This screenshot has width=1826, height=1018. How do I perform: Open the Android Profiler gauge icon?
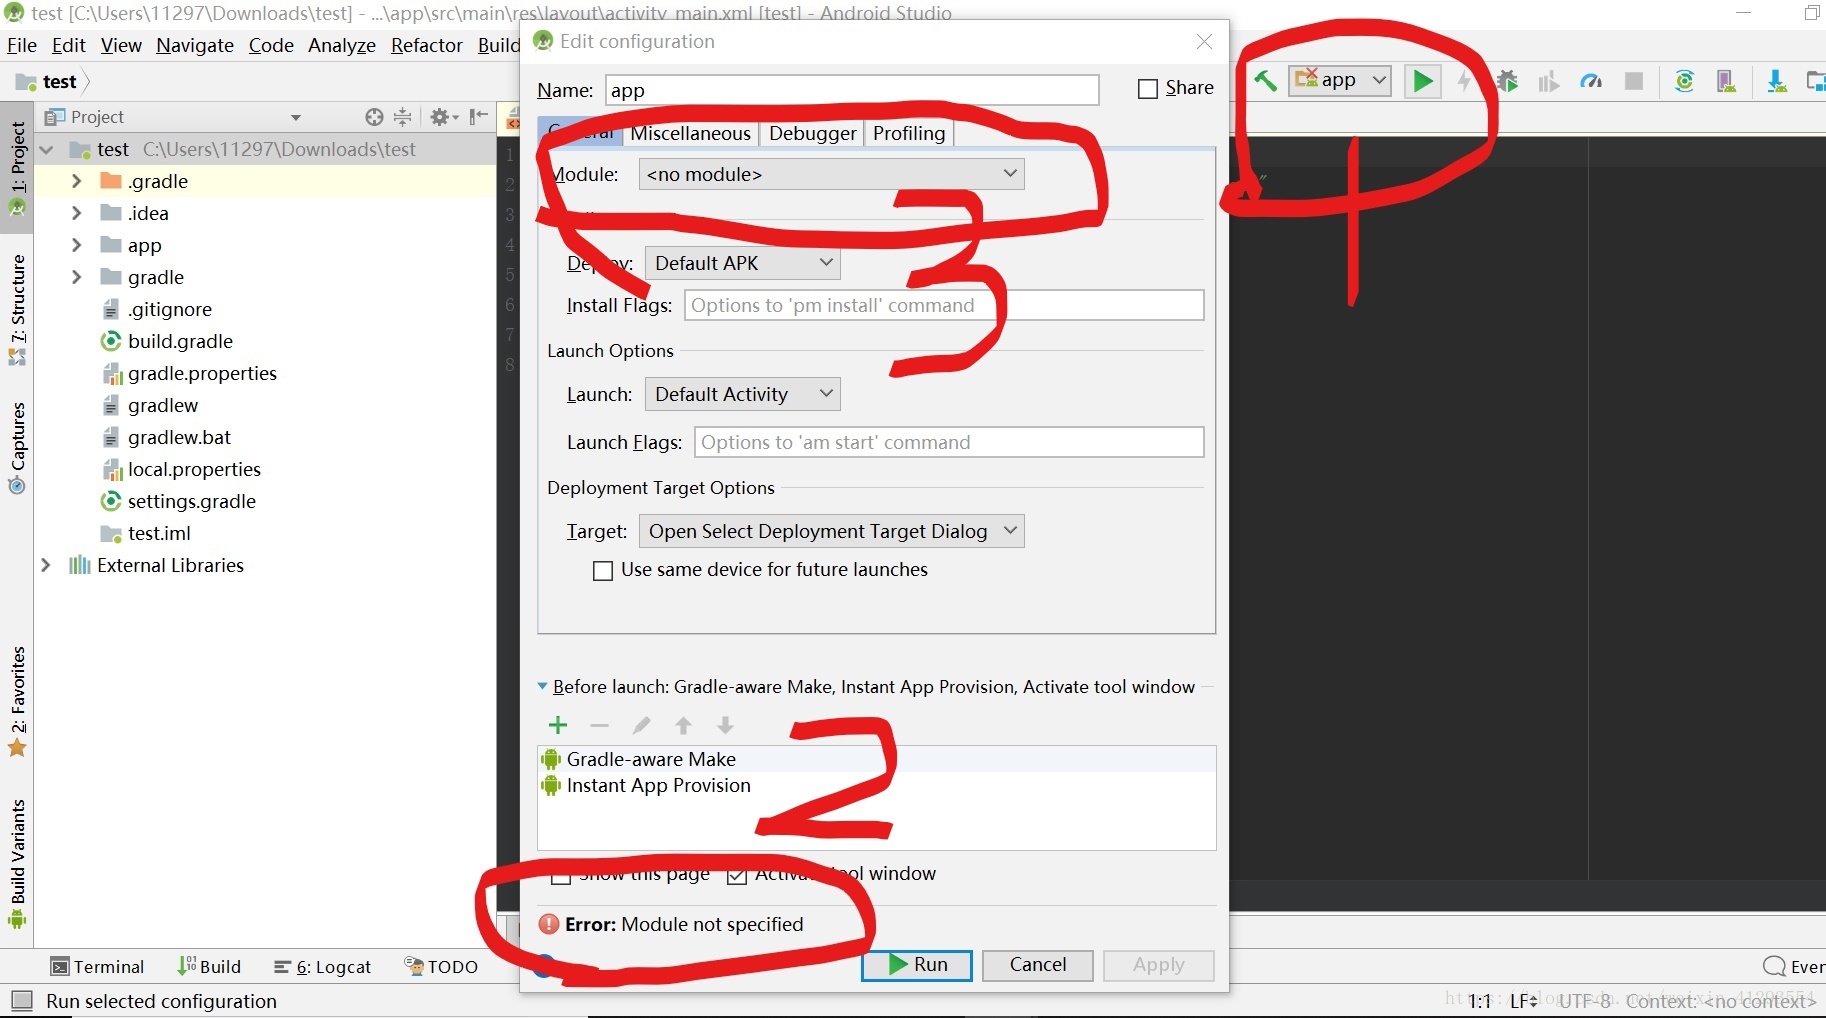1591,81
